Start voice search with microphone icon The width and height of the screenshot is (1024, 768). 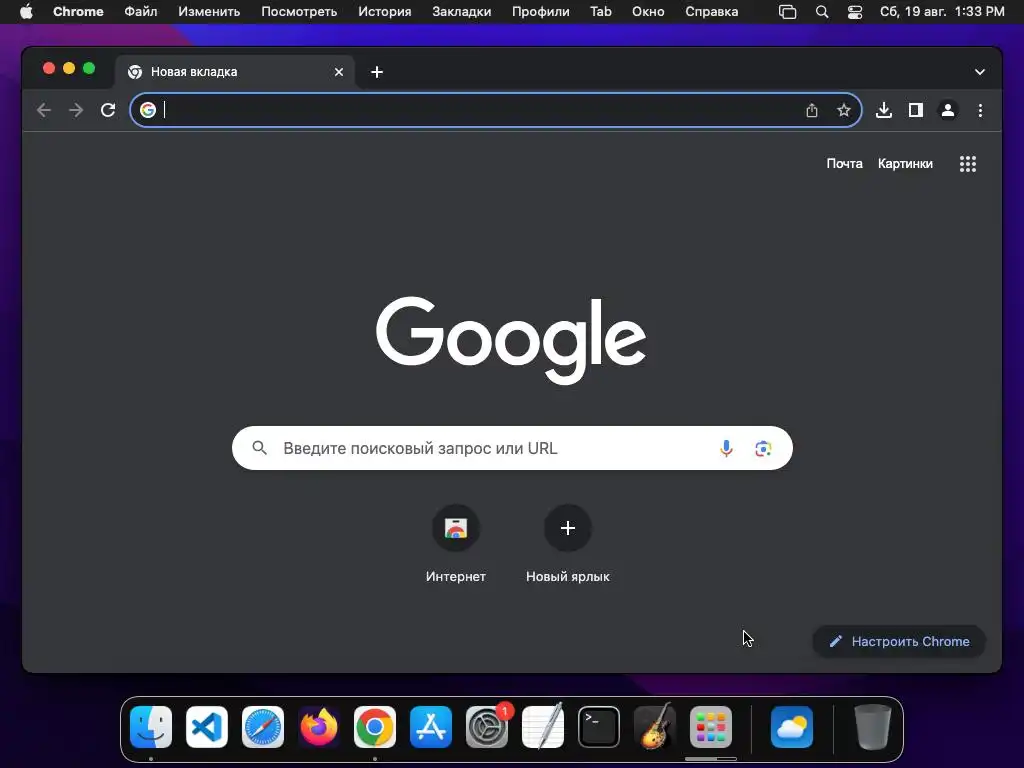click(x=726, y=448)
